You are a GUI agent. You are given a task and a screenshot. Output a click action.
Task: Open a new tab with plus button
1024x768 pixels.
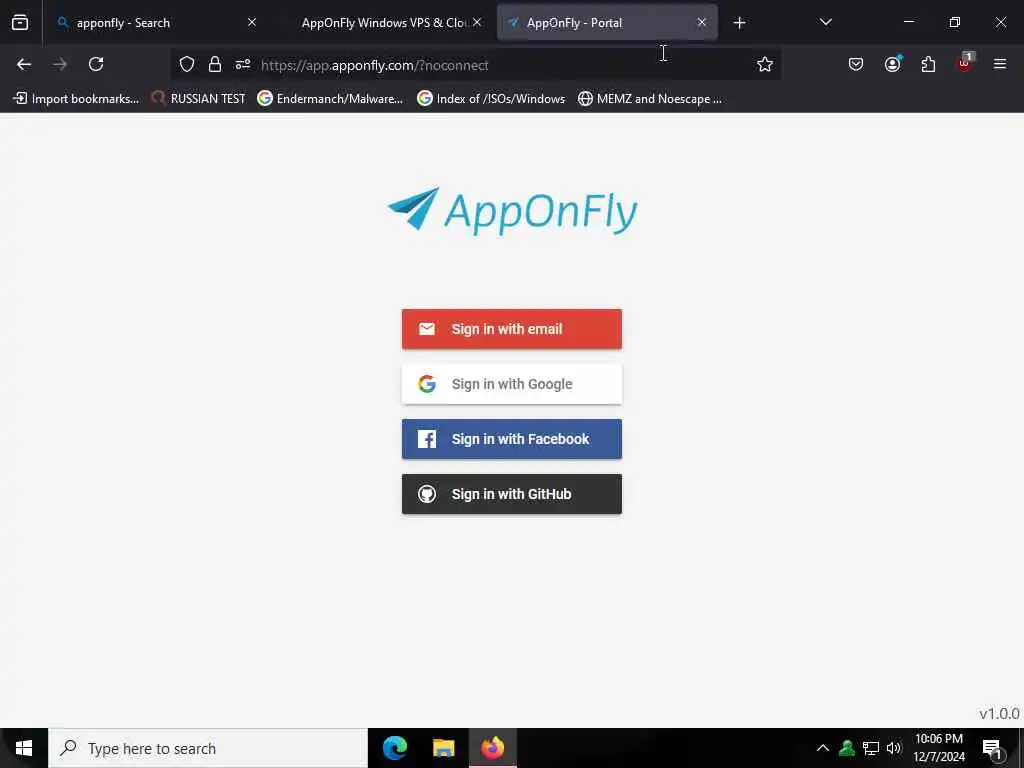739,23
